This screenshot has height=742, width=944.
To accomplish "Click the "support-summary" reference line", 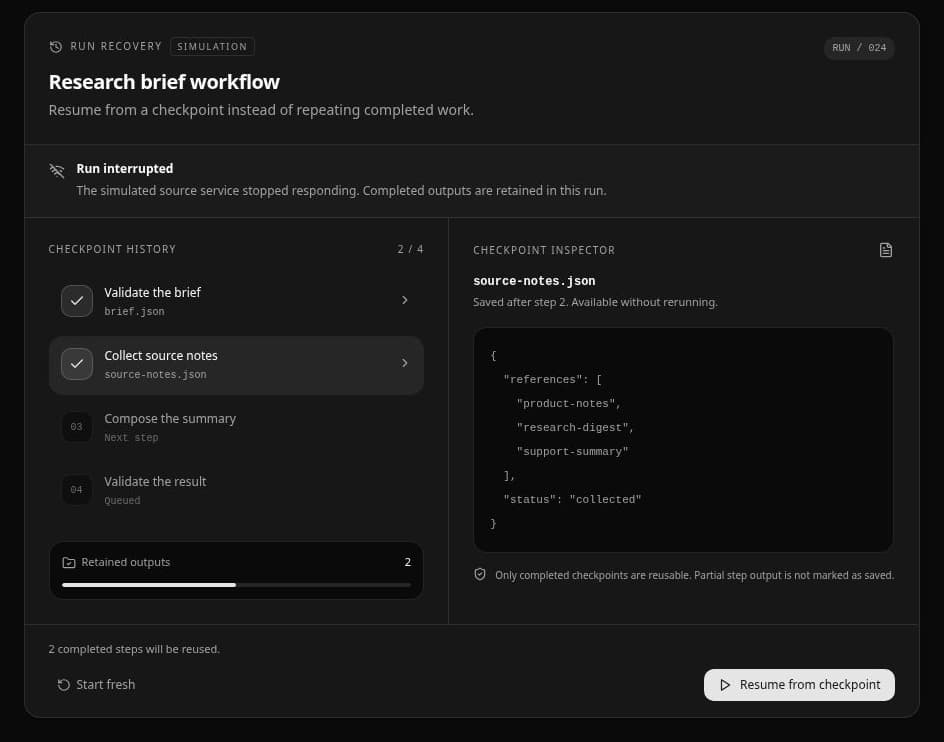I will tap(572, 452).
